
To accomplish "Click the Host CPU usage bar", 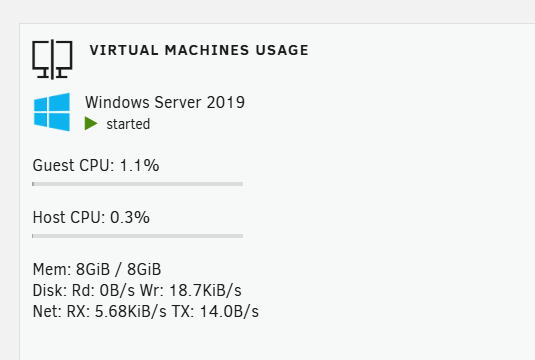I will pos(138,236).
